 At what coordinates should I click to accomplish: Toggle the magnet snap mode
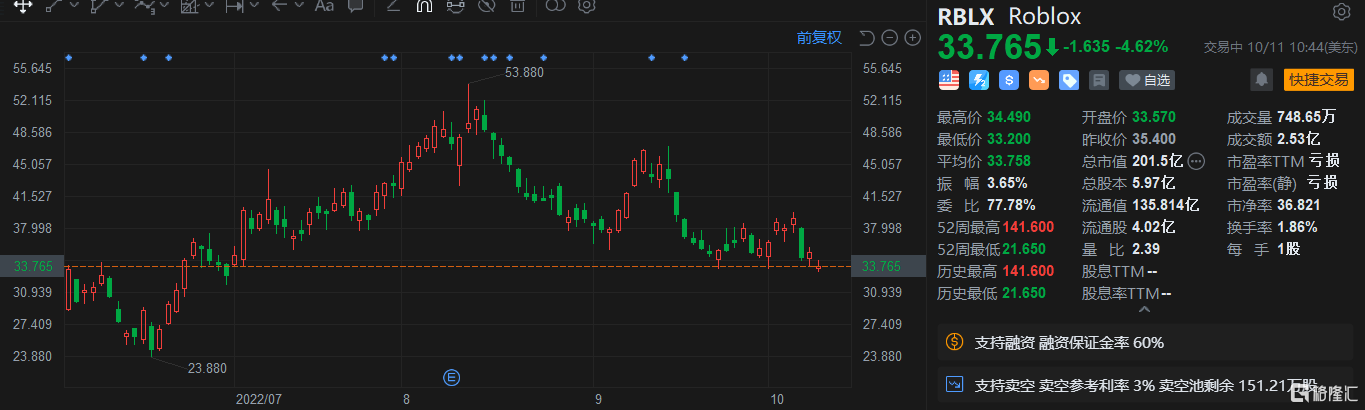click(424, 6)
